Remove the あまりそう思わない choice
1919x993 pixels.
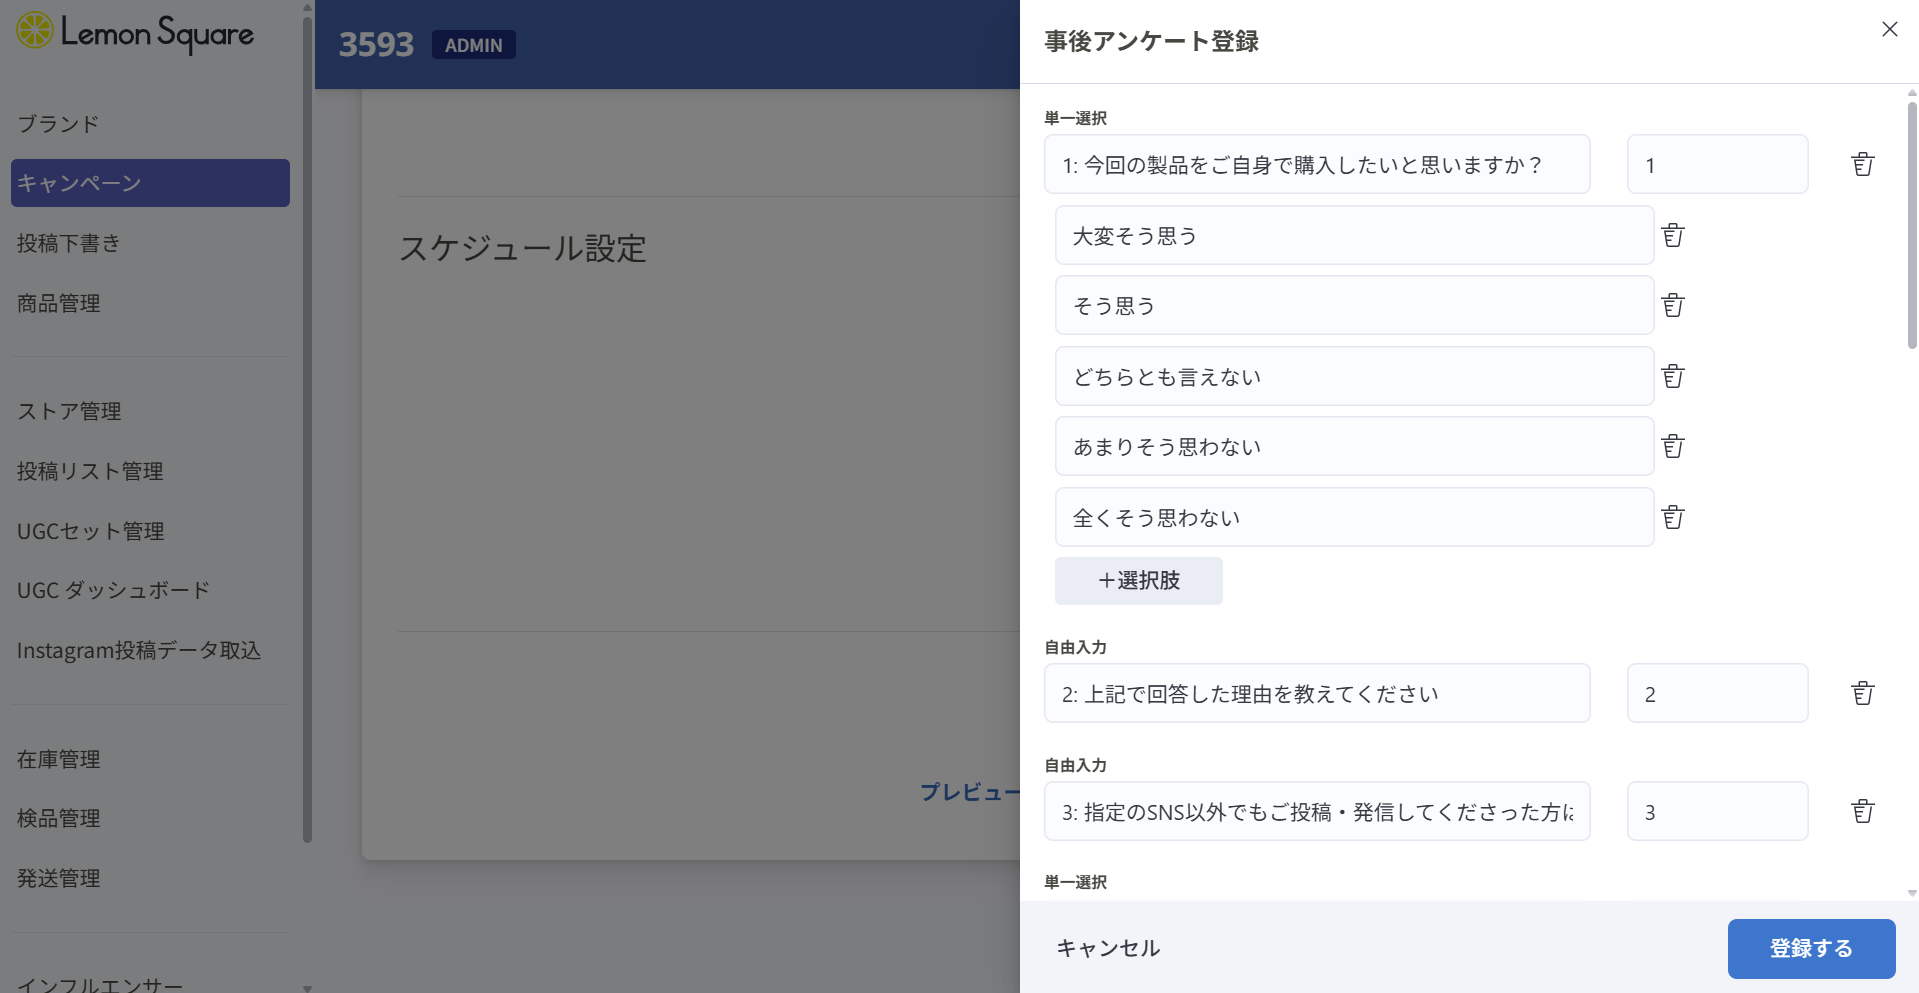tap(1673, 447)
